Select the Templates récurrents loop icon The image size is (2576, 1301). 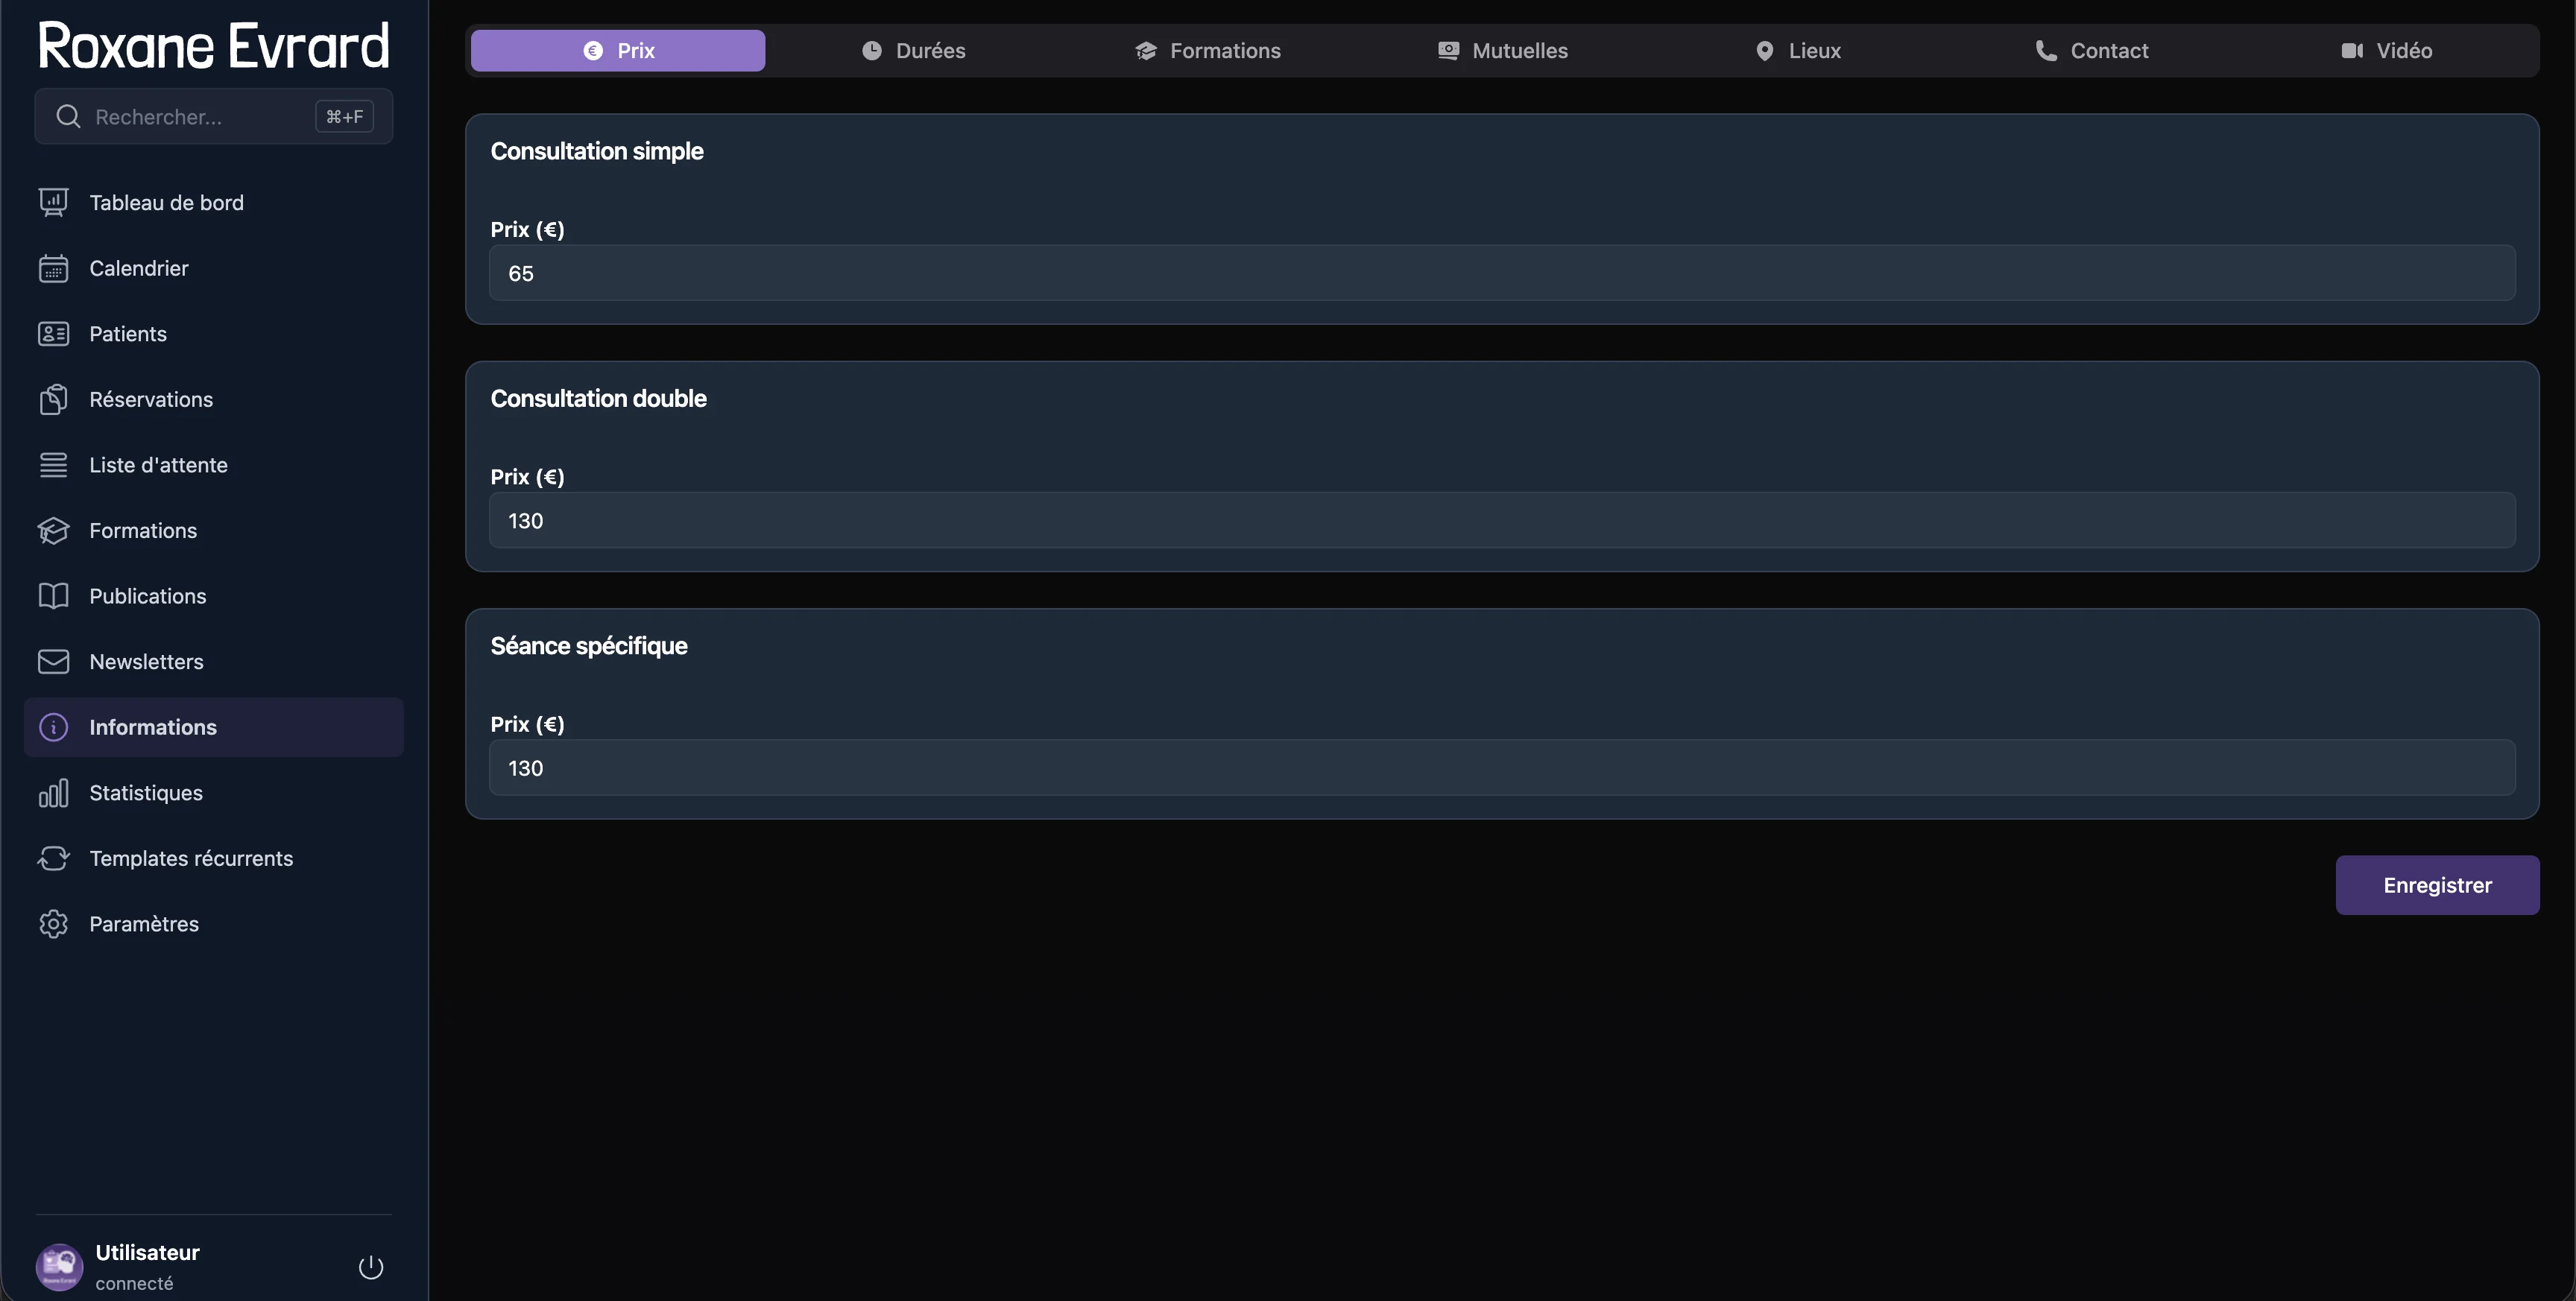(x=53, y=858)
